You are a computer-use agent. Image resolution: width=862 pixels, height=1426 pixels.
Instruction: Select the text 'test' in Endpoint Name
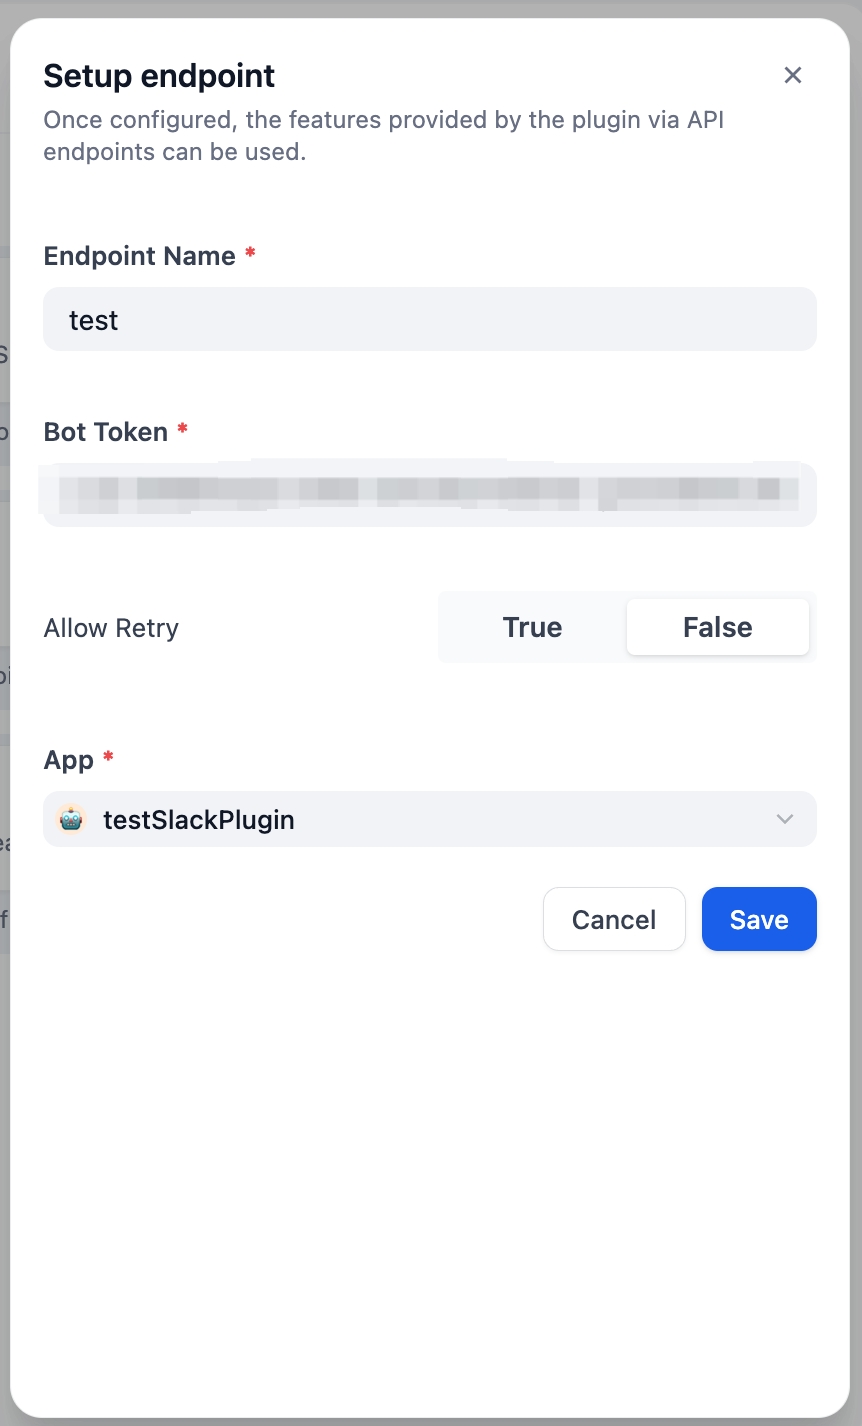click(x=93, y=319)
